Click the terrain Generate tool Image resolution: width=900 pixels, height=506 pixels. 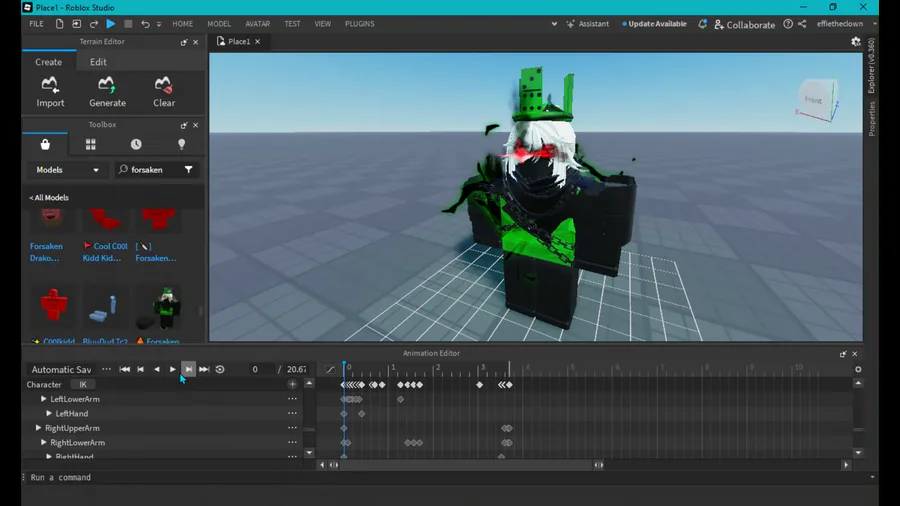coord(107,92)
